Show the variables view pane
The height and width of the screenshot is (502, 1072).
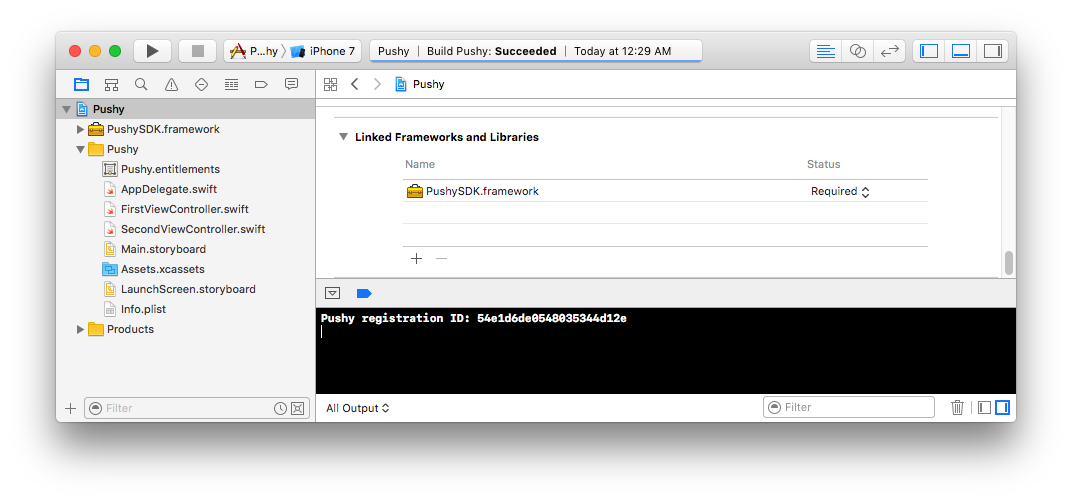point(984,408)
